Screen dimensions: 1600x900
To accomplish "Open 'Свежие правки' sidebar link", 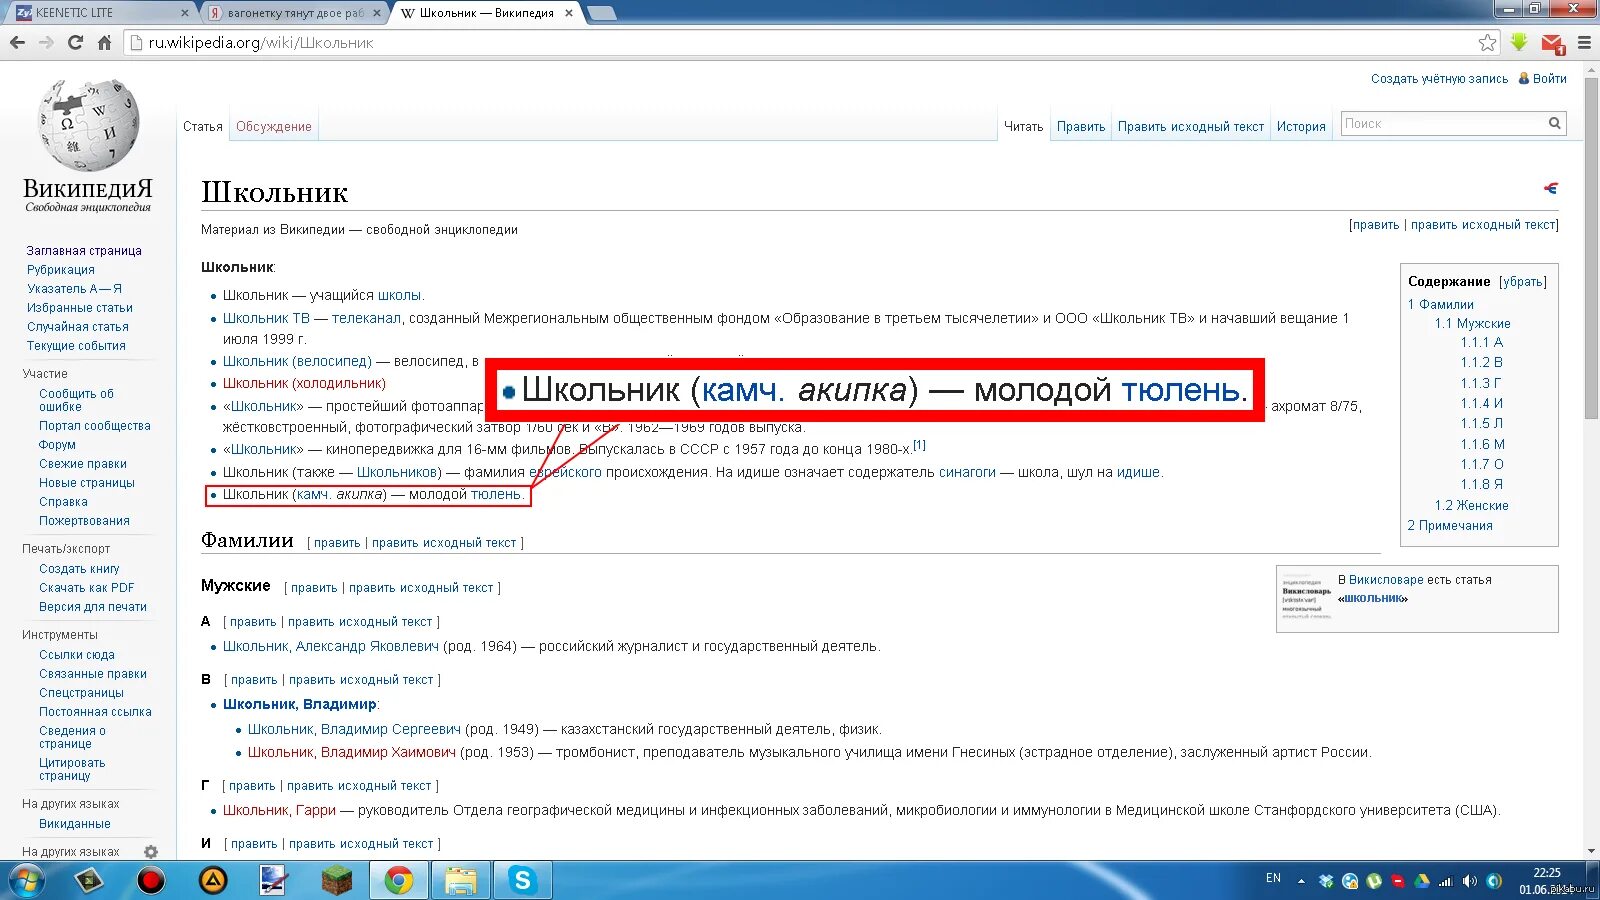I will coord(83,464).
